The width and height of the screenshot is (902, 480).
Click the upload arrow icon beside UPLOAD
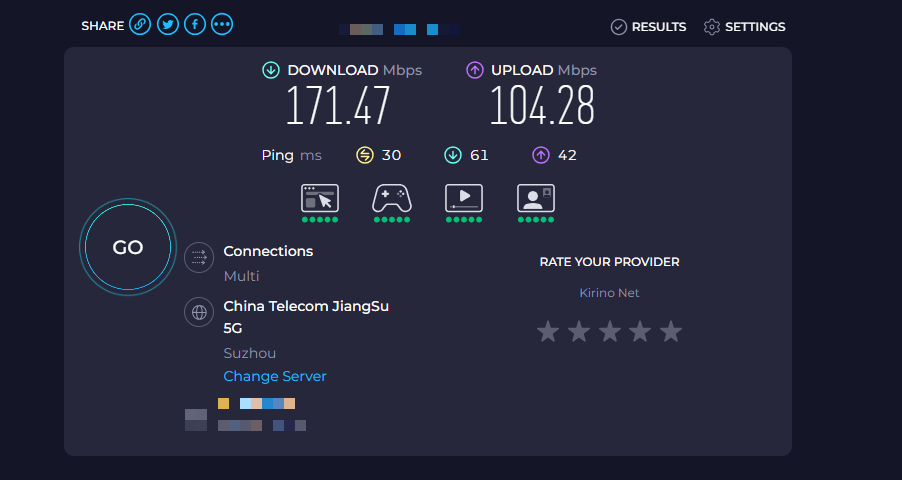point(475,70)
